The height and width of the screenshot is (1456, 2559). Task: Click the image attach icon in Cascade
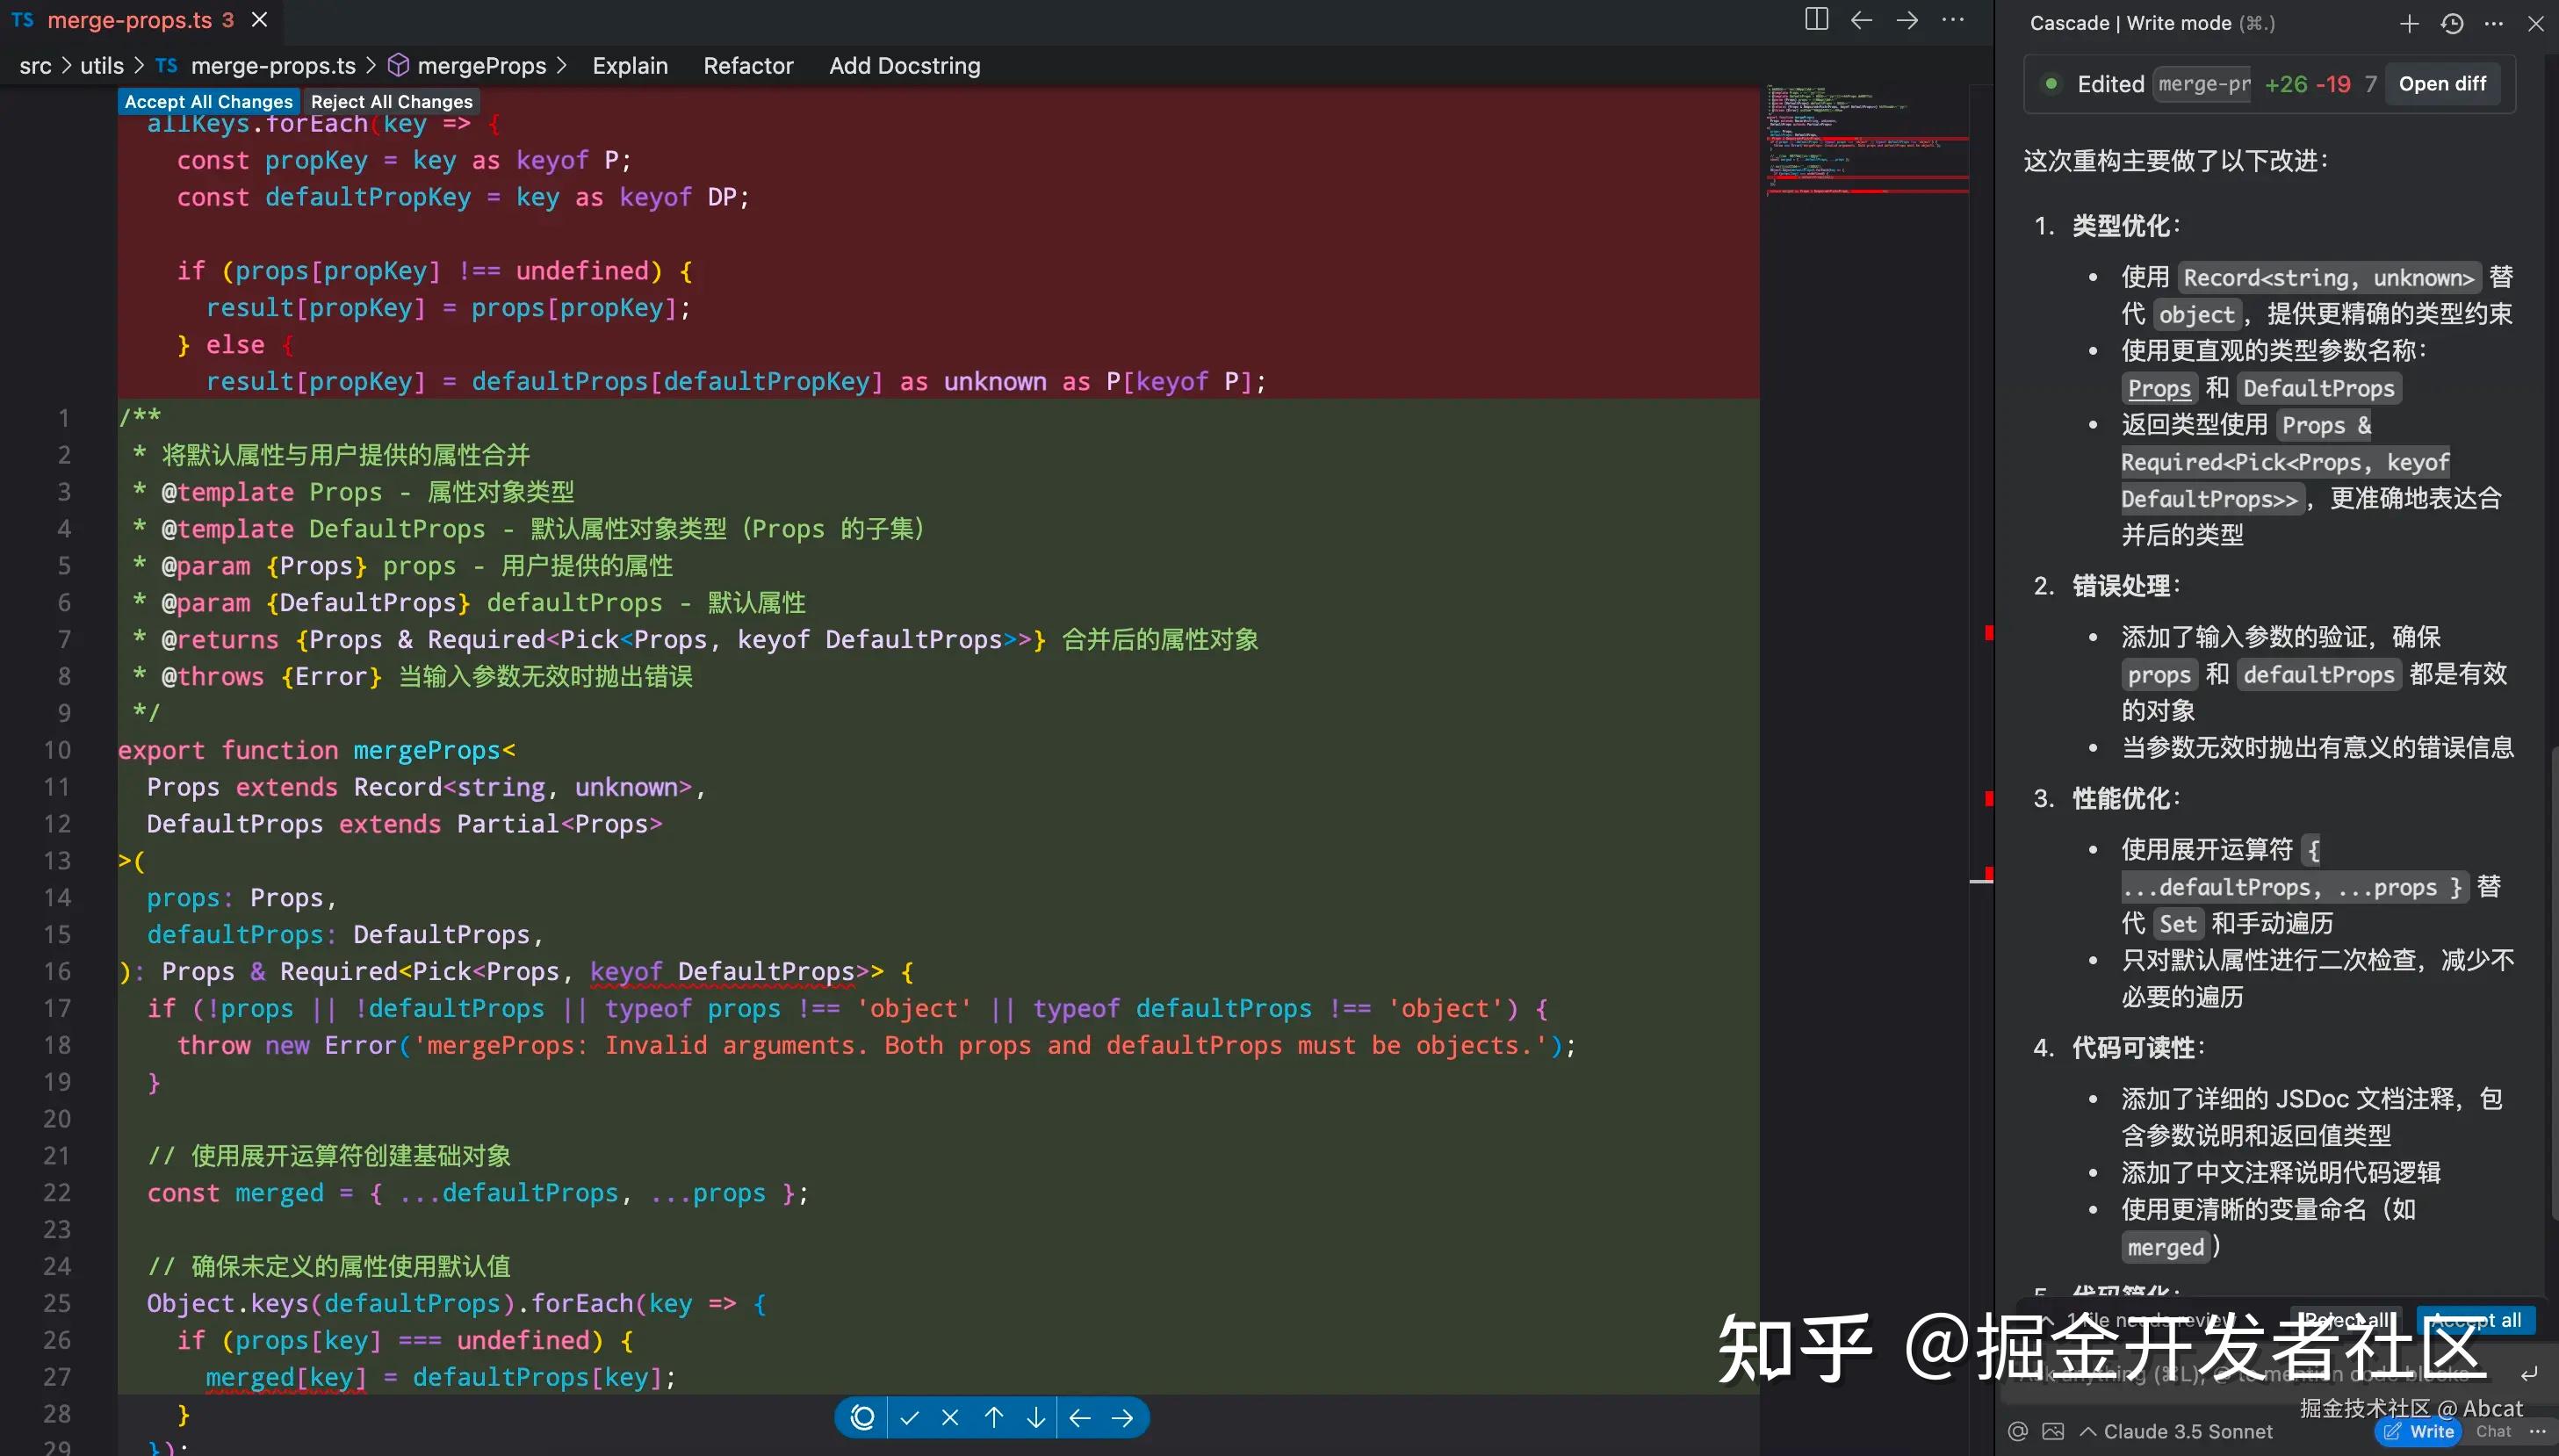(2053, 1431)
